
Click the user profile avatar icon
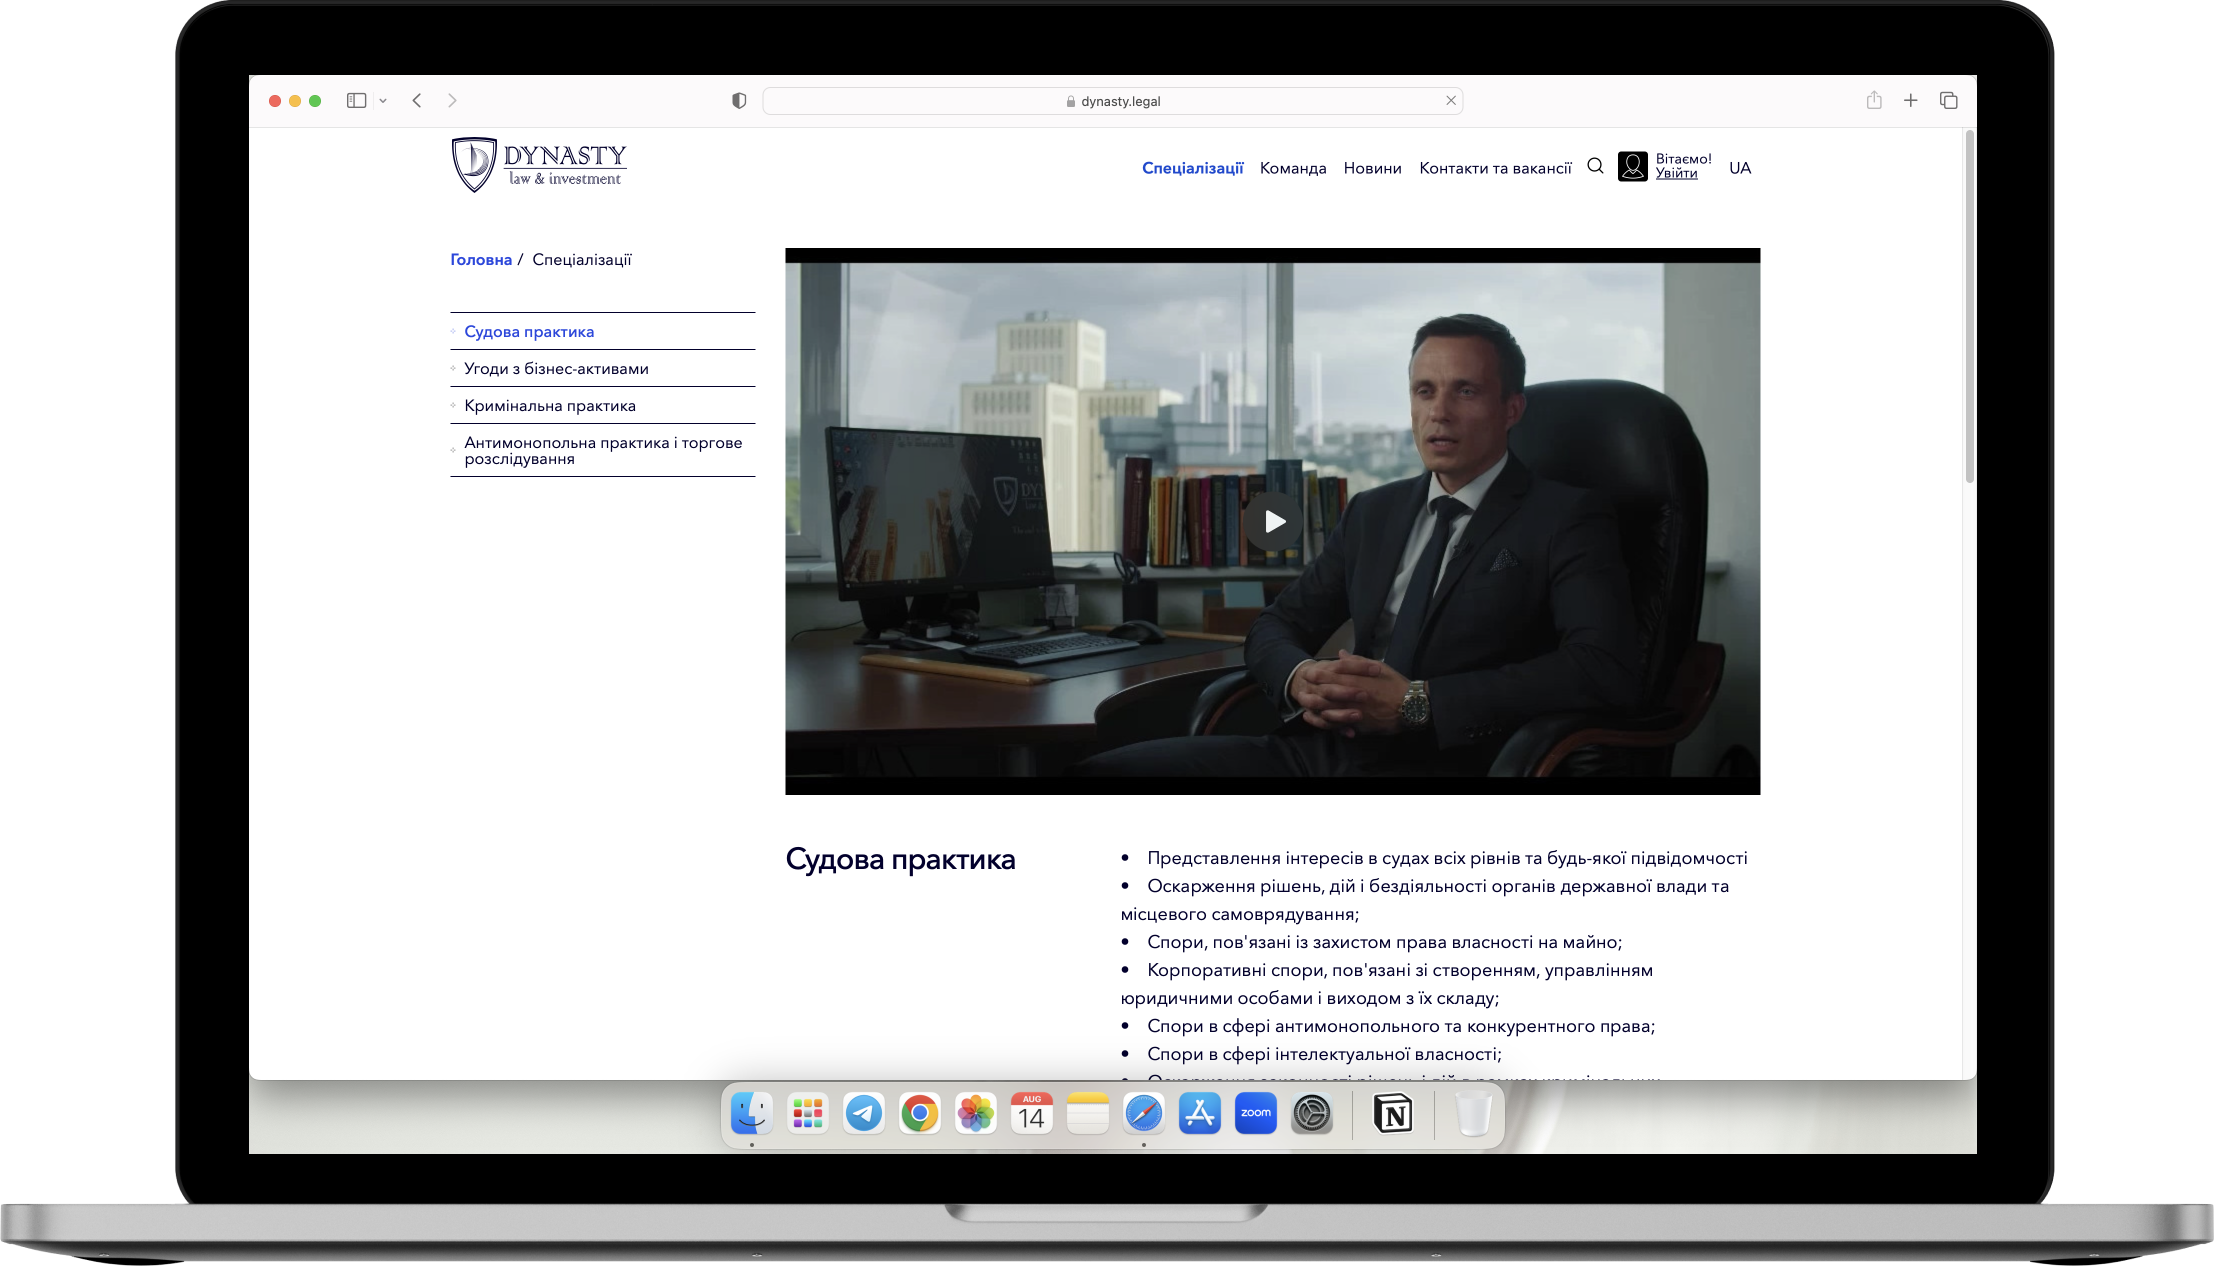tap(1632, 166)
